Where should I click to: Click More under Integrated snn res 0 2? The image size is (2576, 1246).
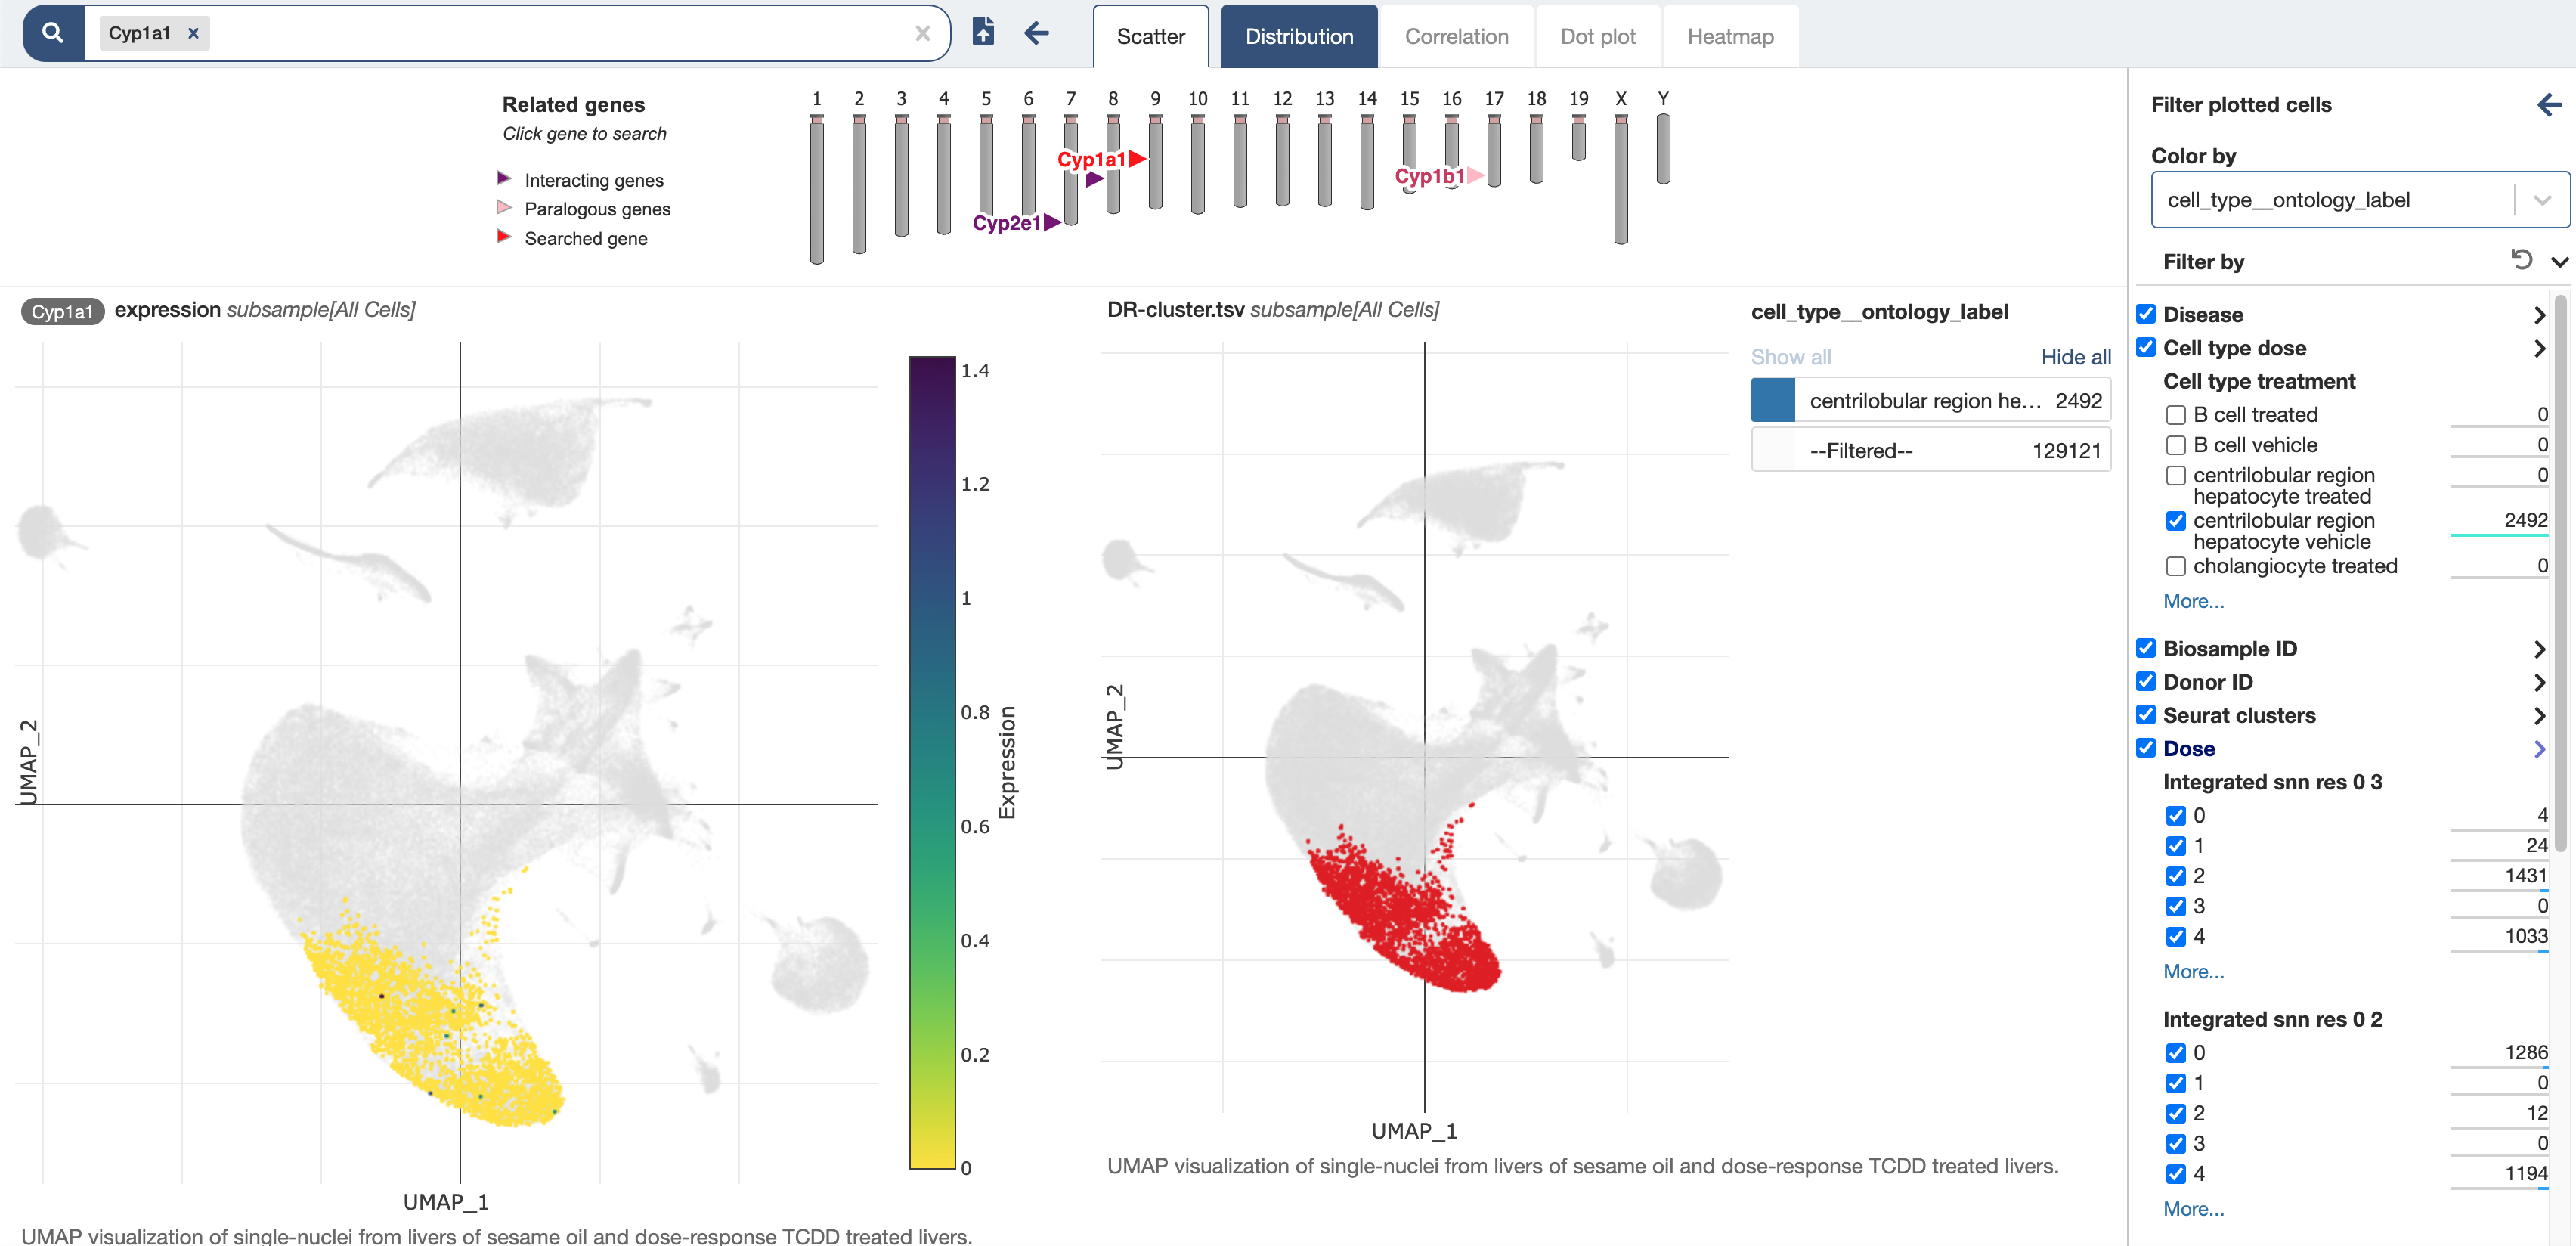(2193, 1209)
